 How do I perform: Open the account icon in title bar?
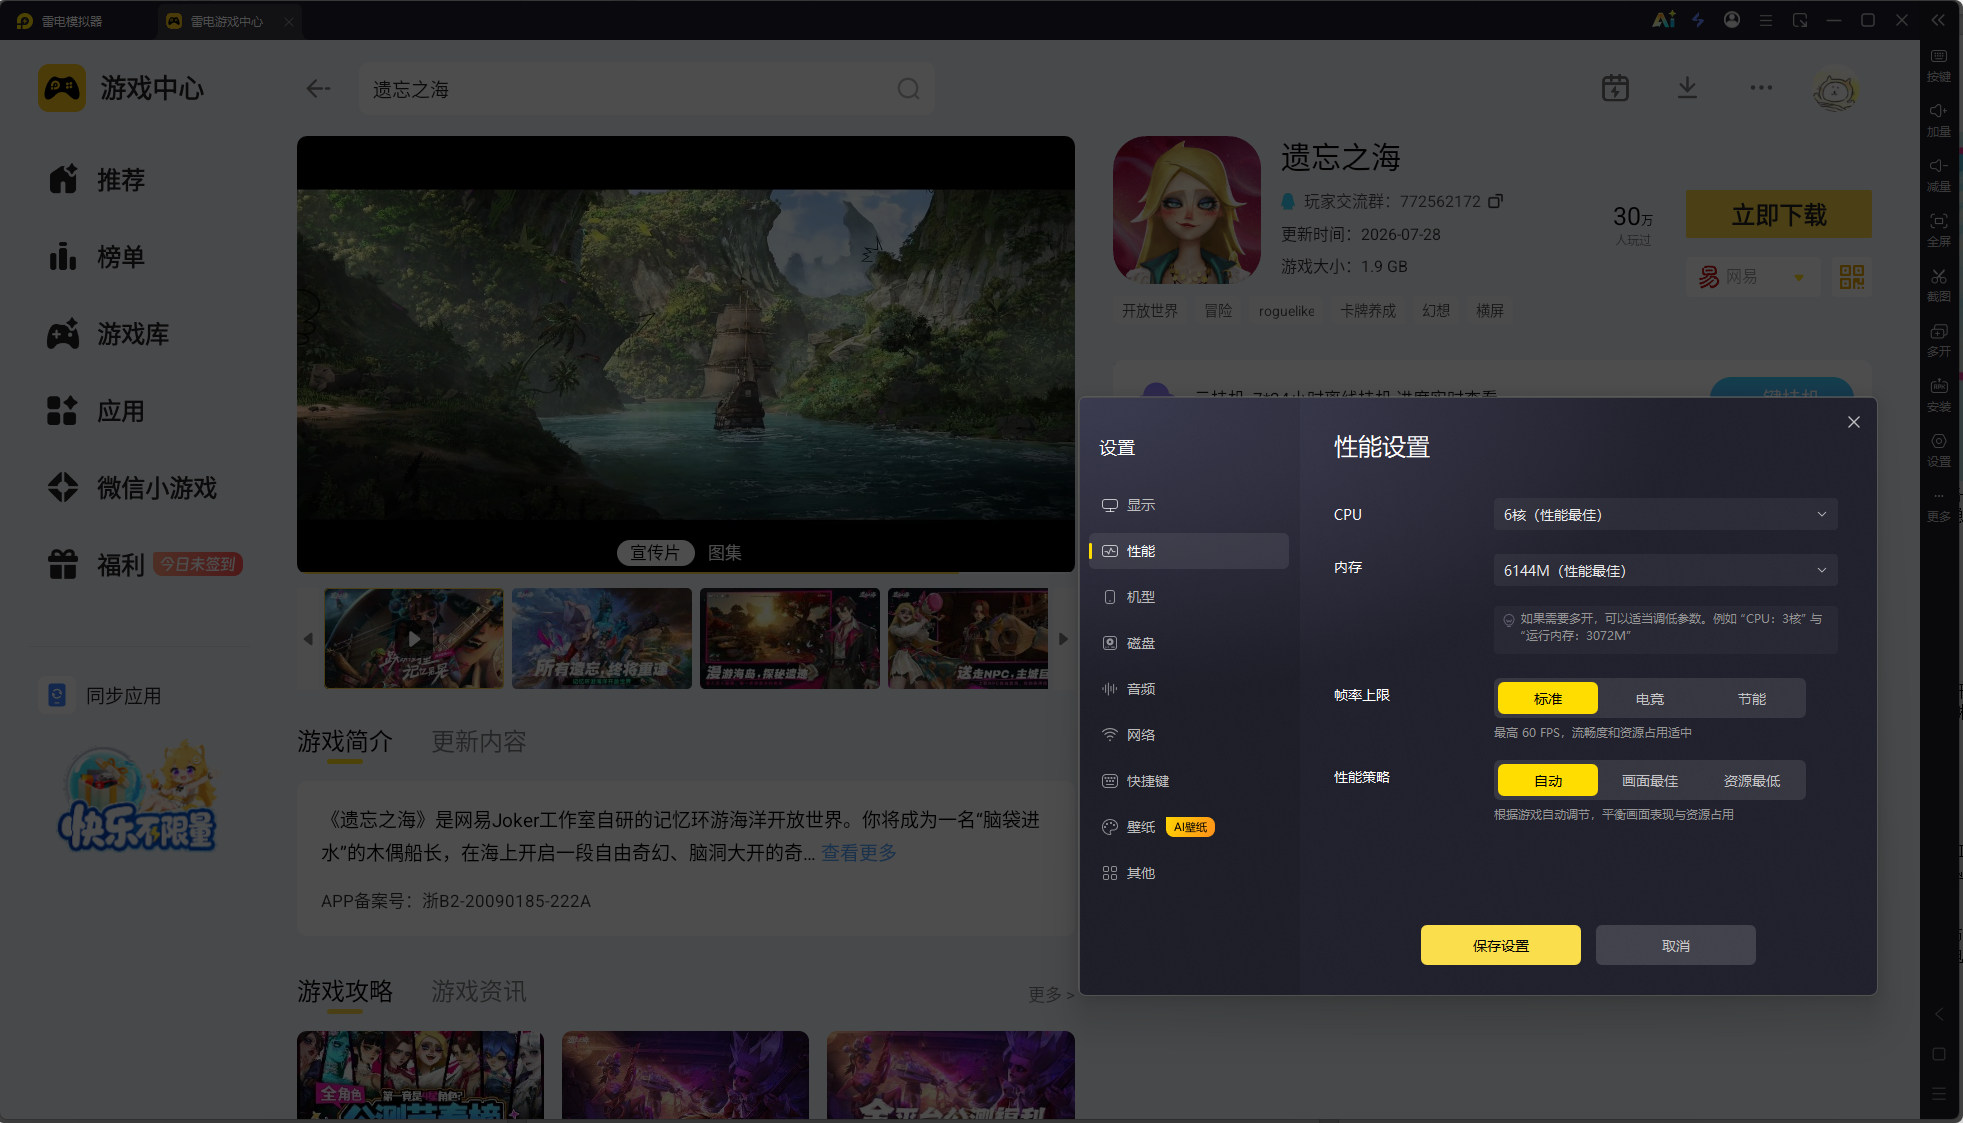coord(1732,20)
